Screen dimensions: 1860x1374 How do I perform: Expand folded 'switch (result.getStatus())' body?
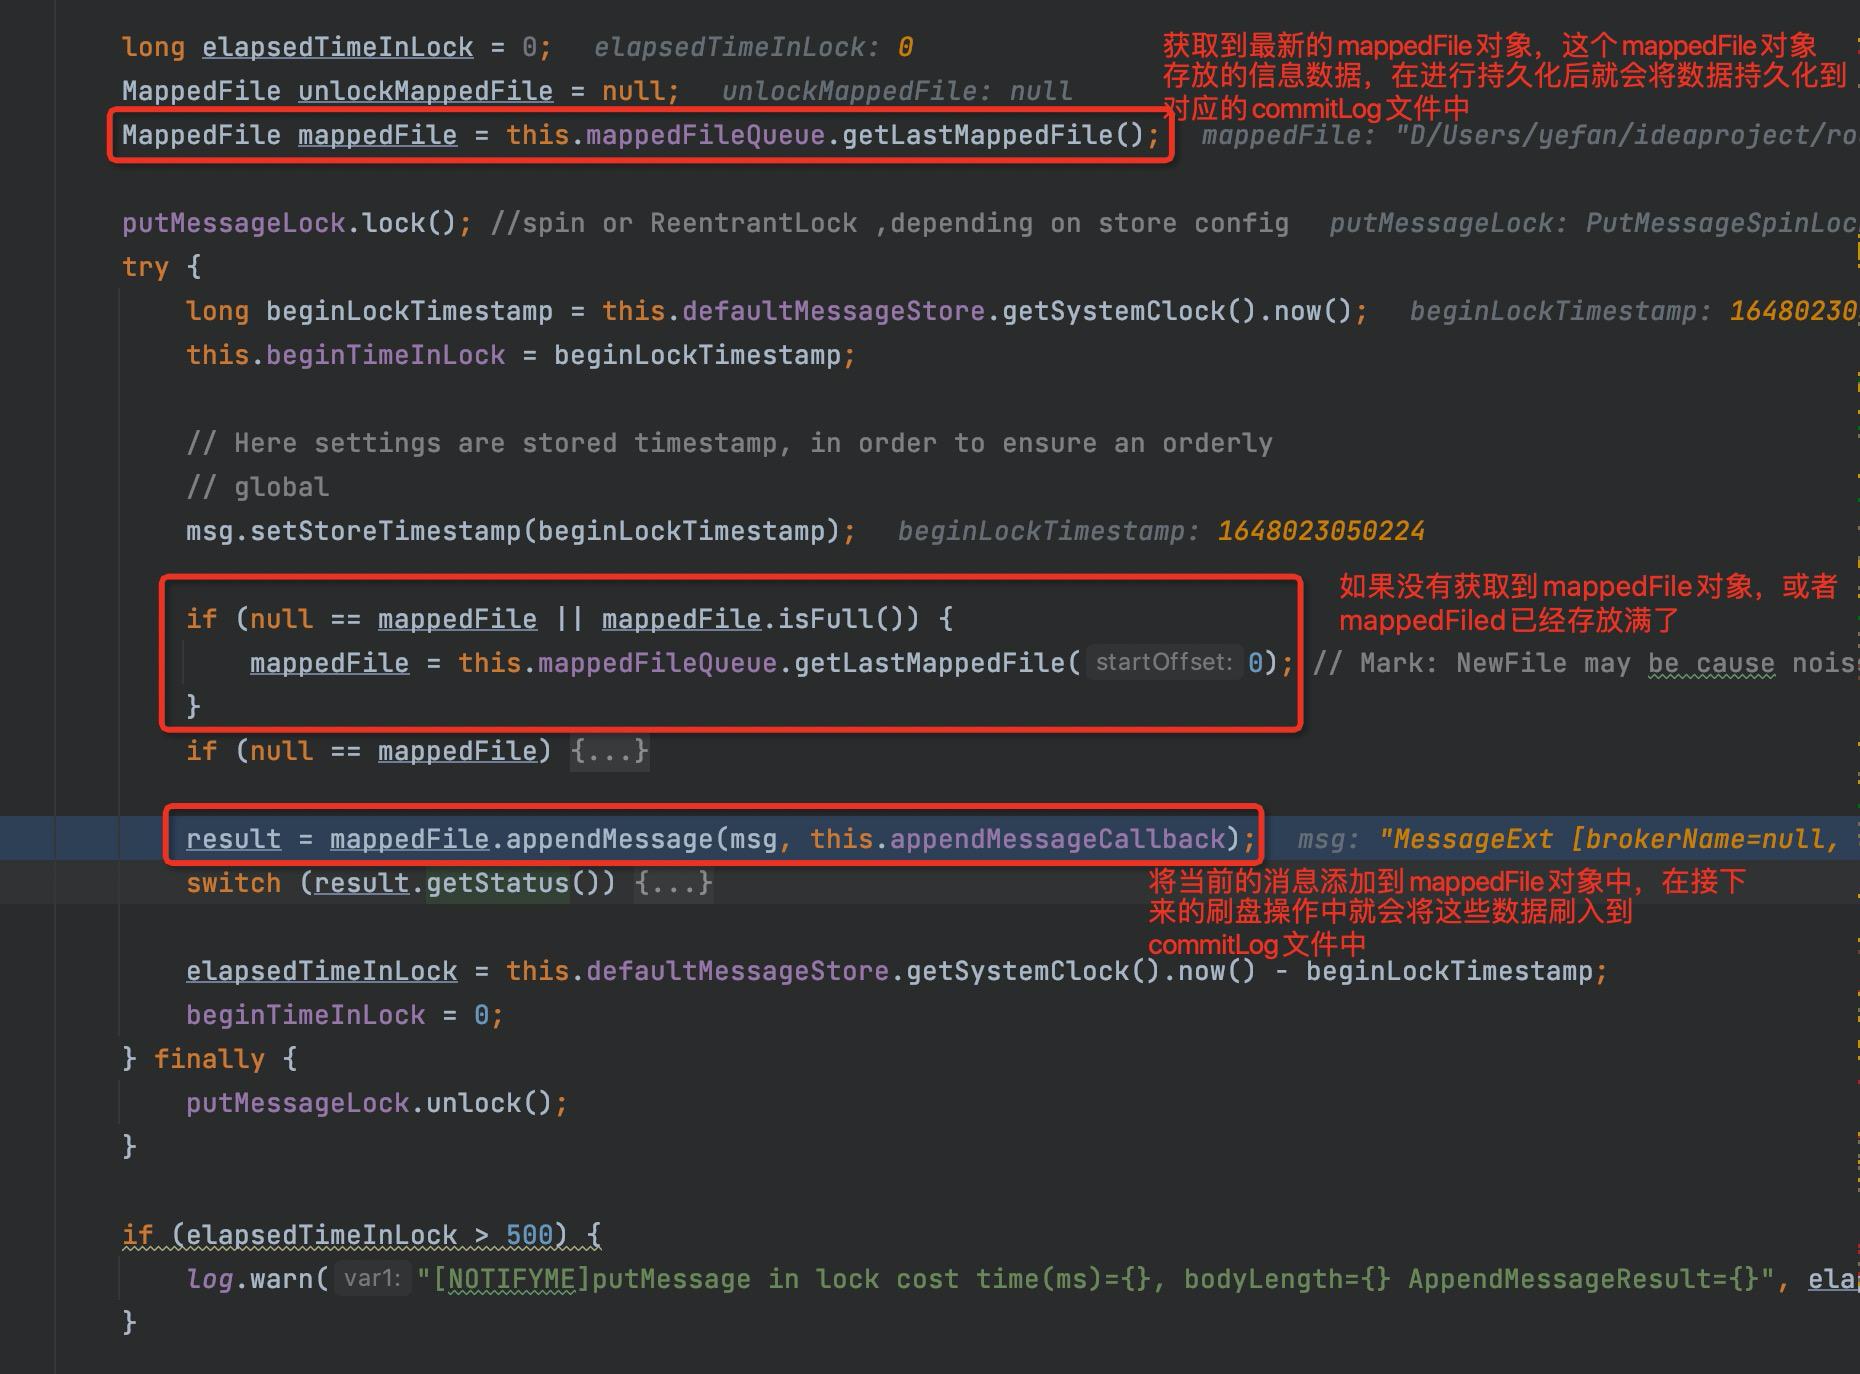[674, 883]
